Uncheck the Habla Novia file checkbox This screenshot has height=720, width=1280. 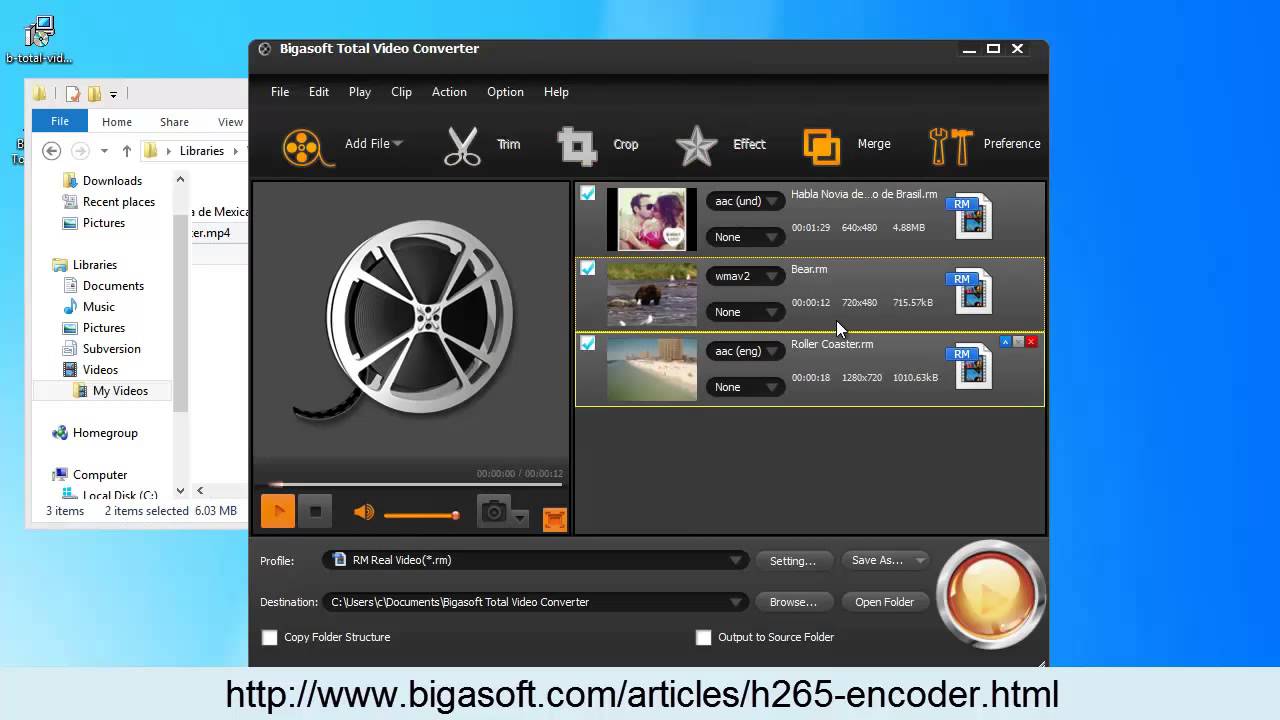[x=588, y=193]
